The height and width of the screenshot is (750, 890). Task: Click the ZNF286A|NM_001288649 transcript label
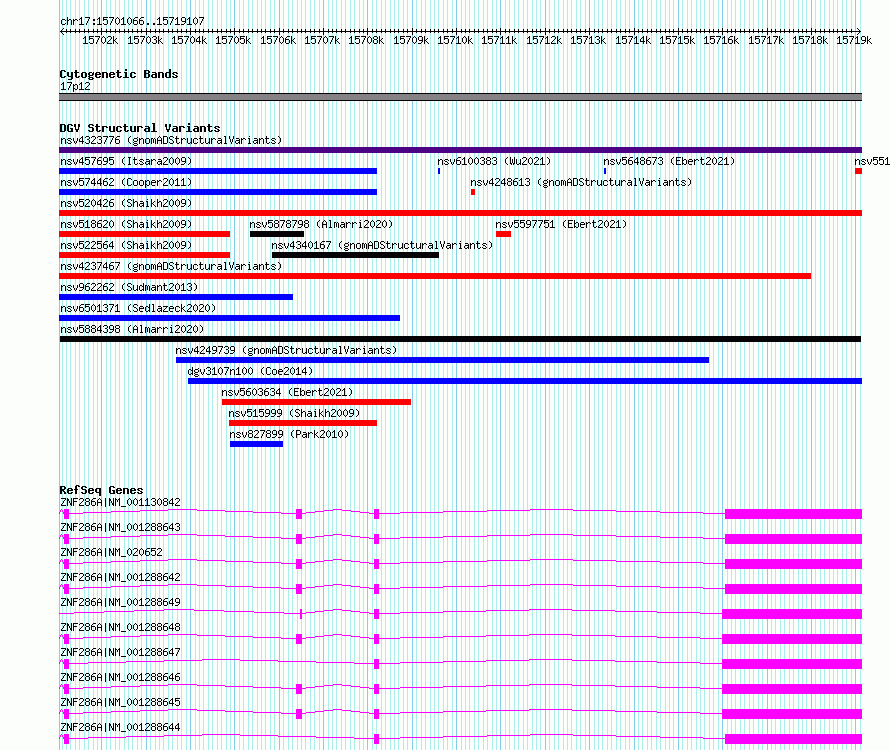[x=120, y=602]
